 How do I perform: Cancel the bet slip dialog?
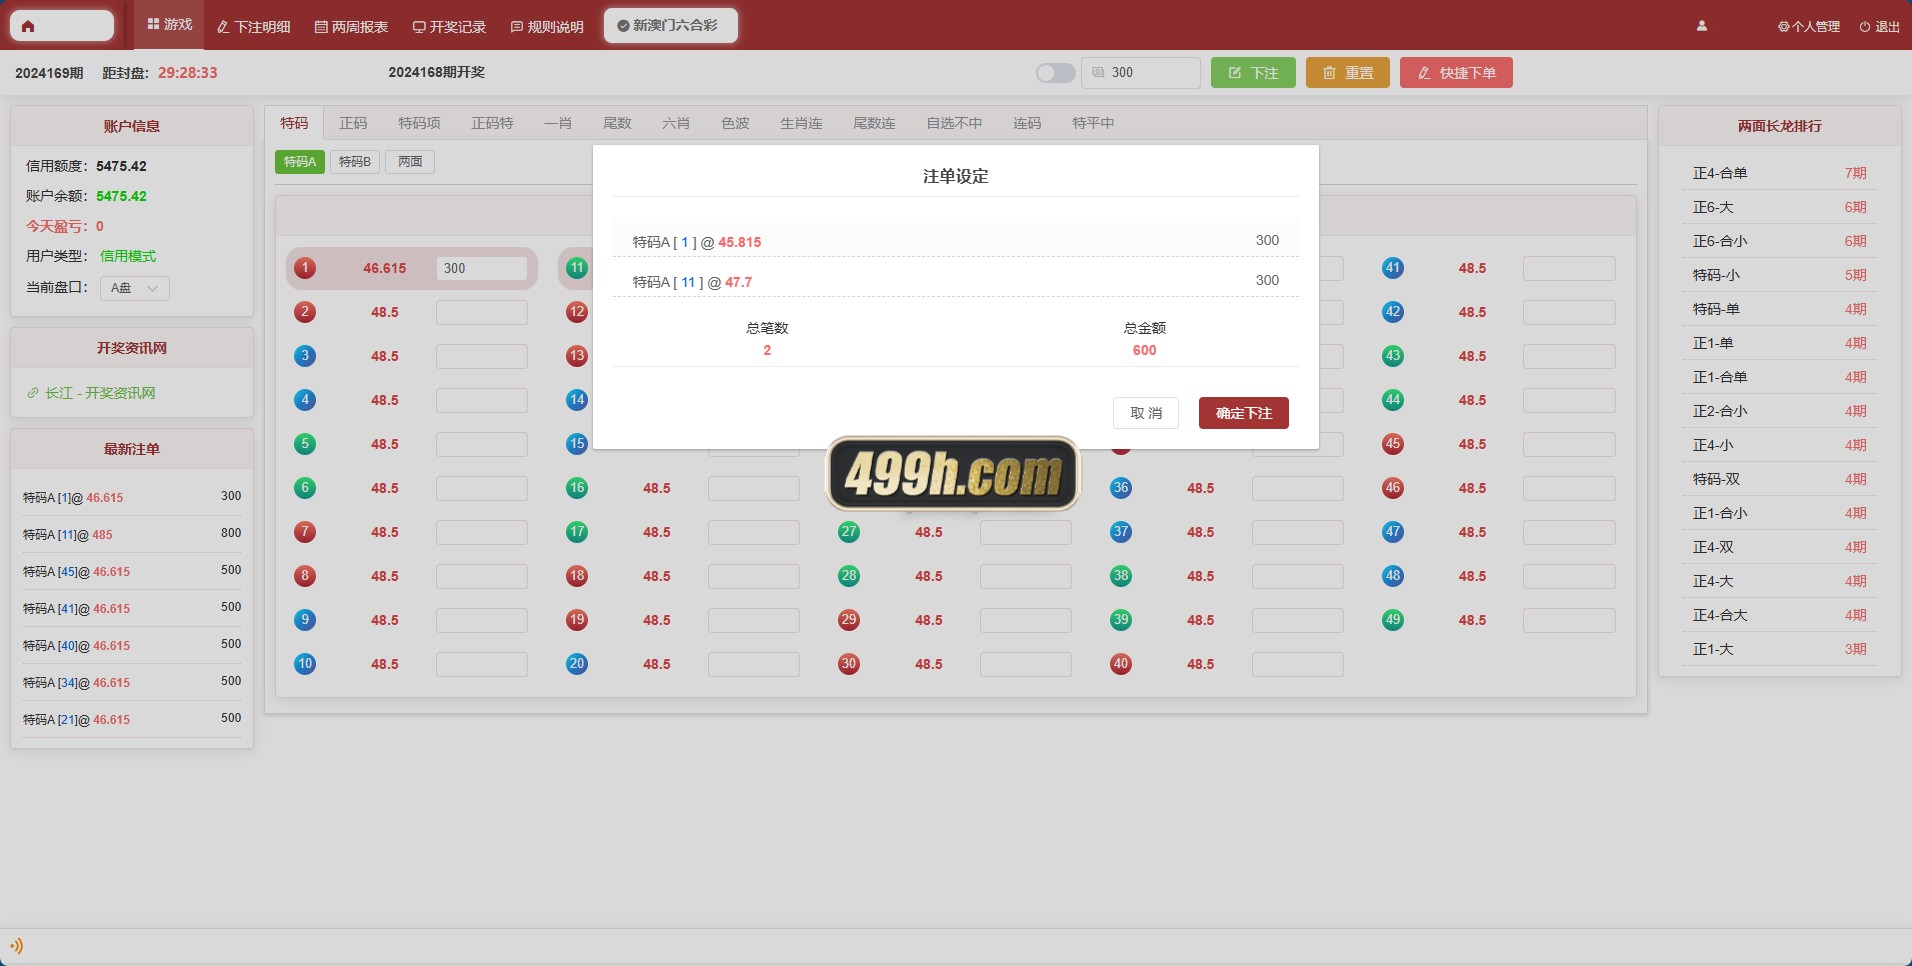pyautogui.click(x=1146, y=413)
